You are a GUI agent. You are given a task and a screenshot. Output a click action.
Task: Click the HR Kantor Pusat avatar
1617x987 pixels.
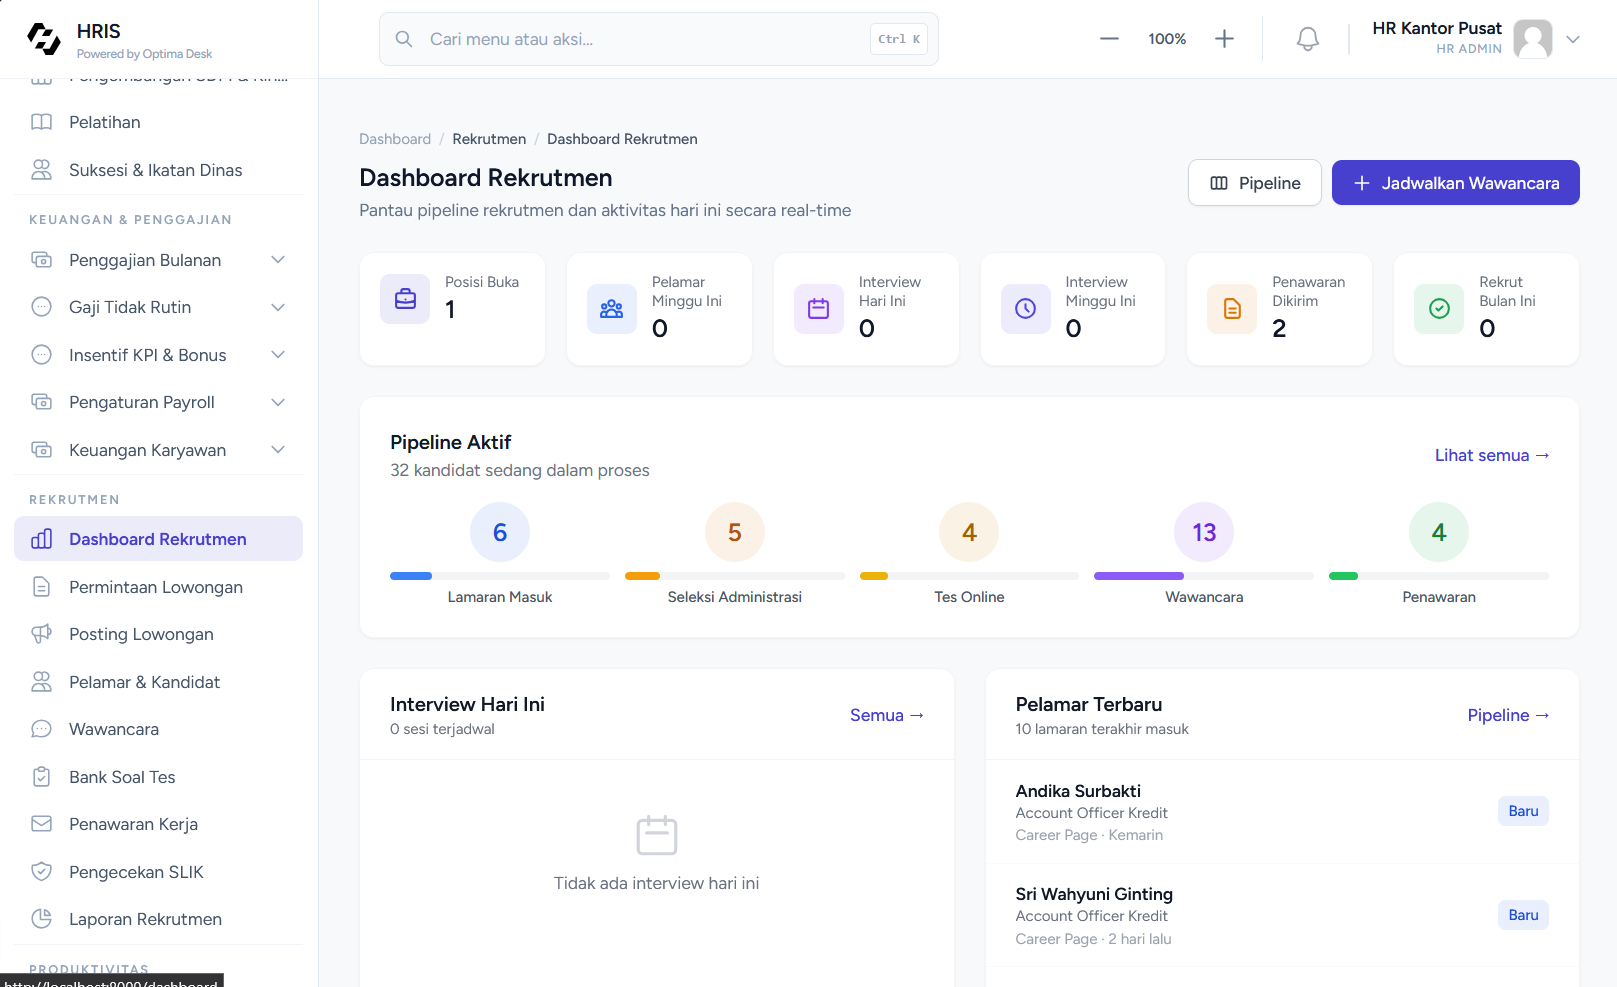coord(1532,39)
